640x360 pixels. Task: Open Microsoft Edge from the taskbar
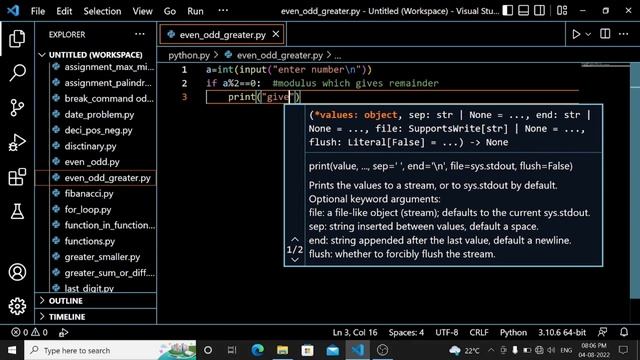coord(258,350)
